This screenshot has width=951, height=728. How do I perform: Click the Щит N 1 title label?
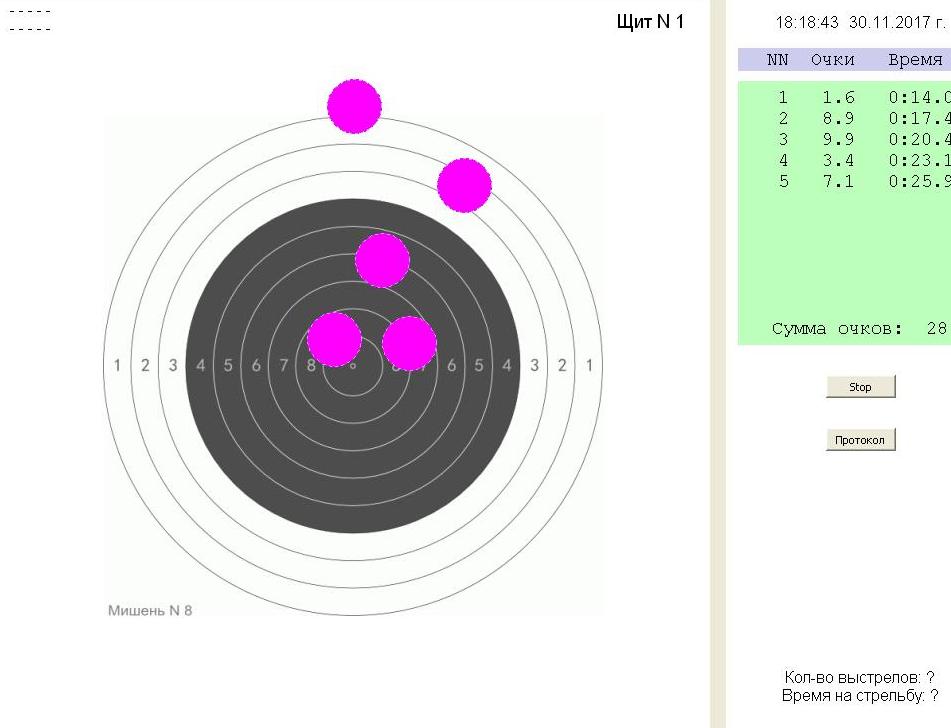652,22
